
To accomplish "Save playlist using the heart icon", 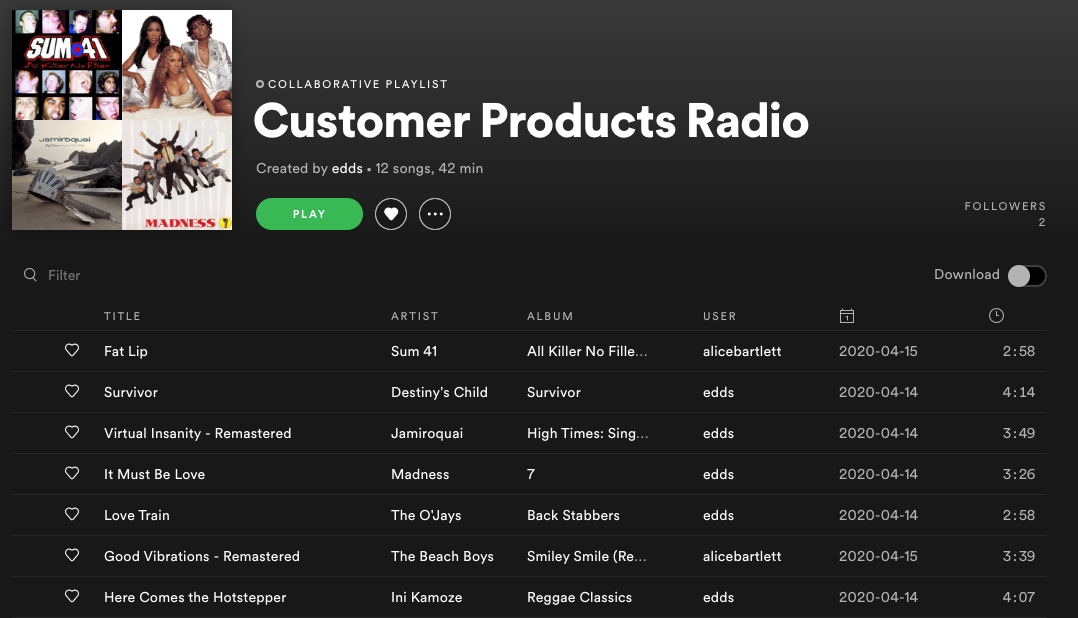I will (x=391, y=214).
